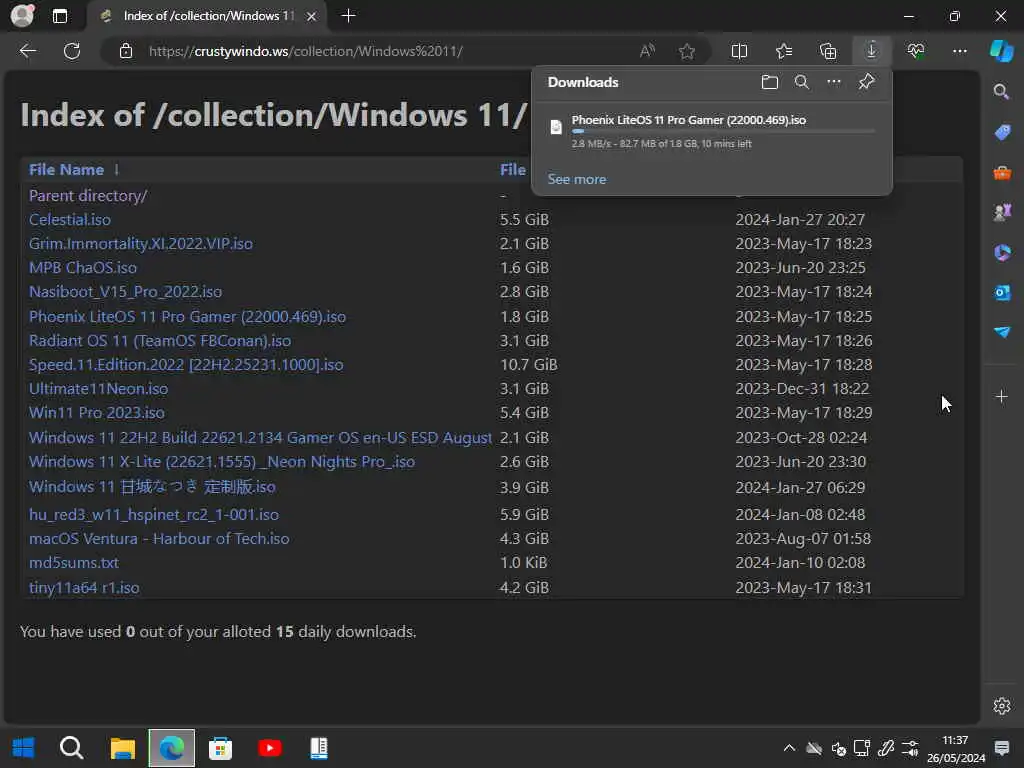Download Nasiboot_V15_Pro_2022.iso
The width and height of the screenshot is (1024, 768).
pyautogui.click(x=125, y=292)
